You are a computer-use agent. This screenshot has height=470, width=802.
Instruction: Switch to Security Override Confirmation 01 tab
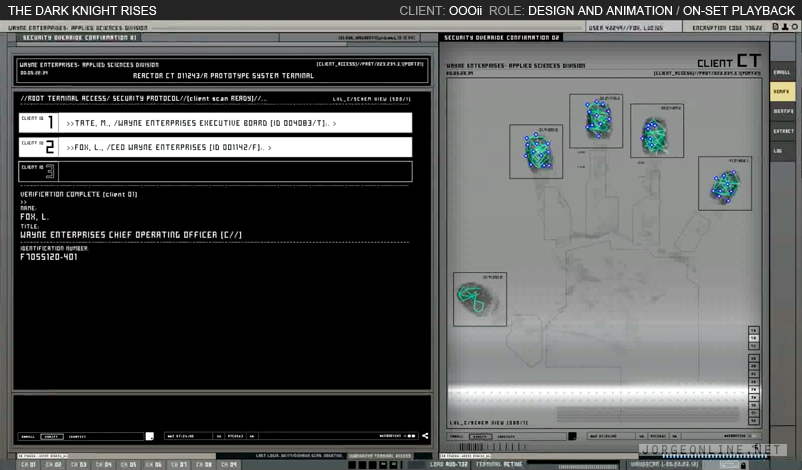[x=78, y=37]
